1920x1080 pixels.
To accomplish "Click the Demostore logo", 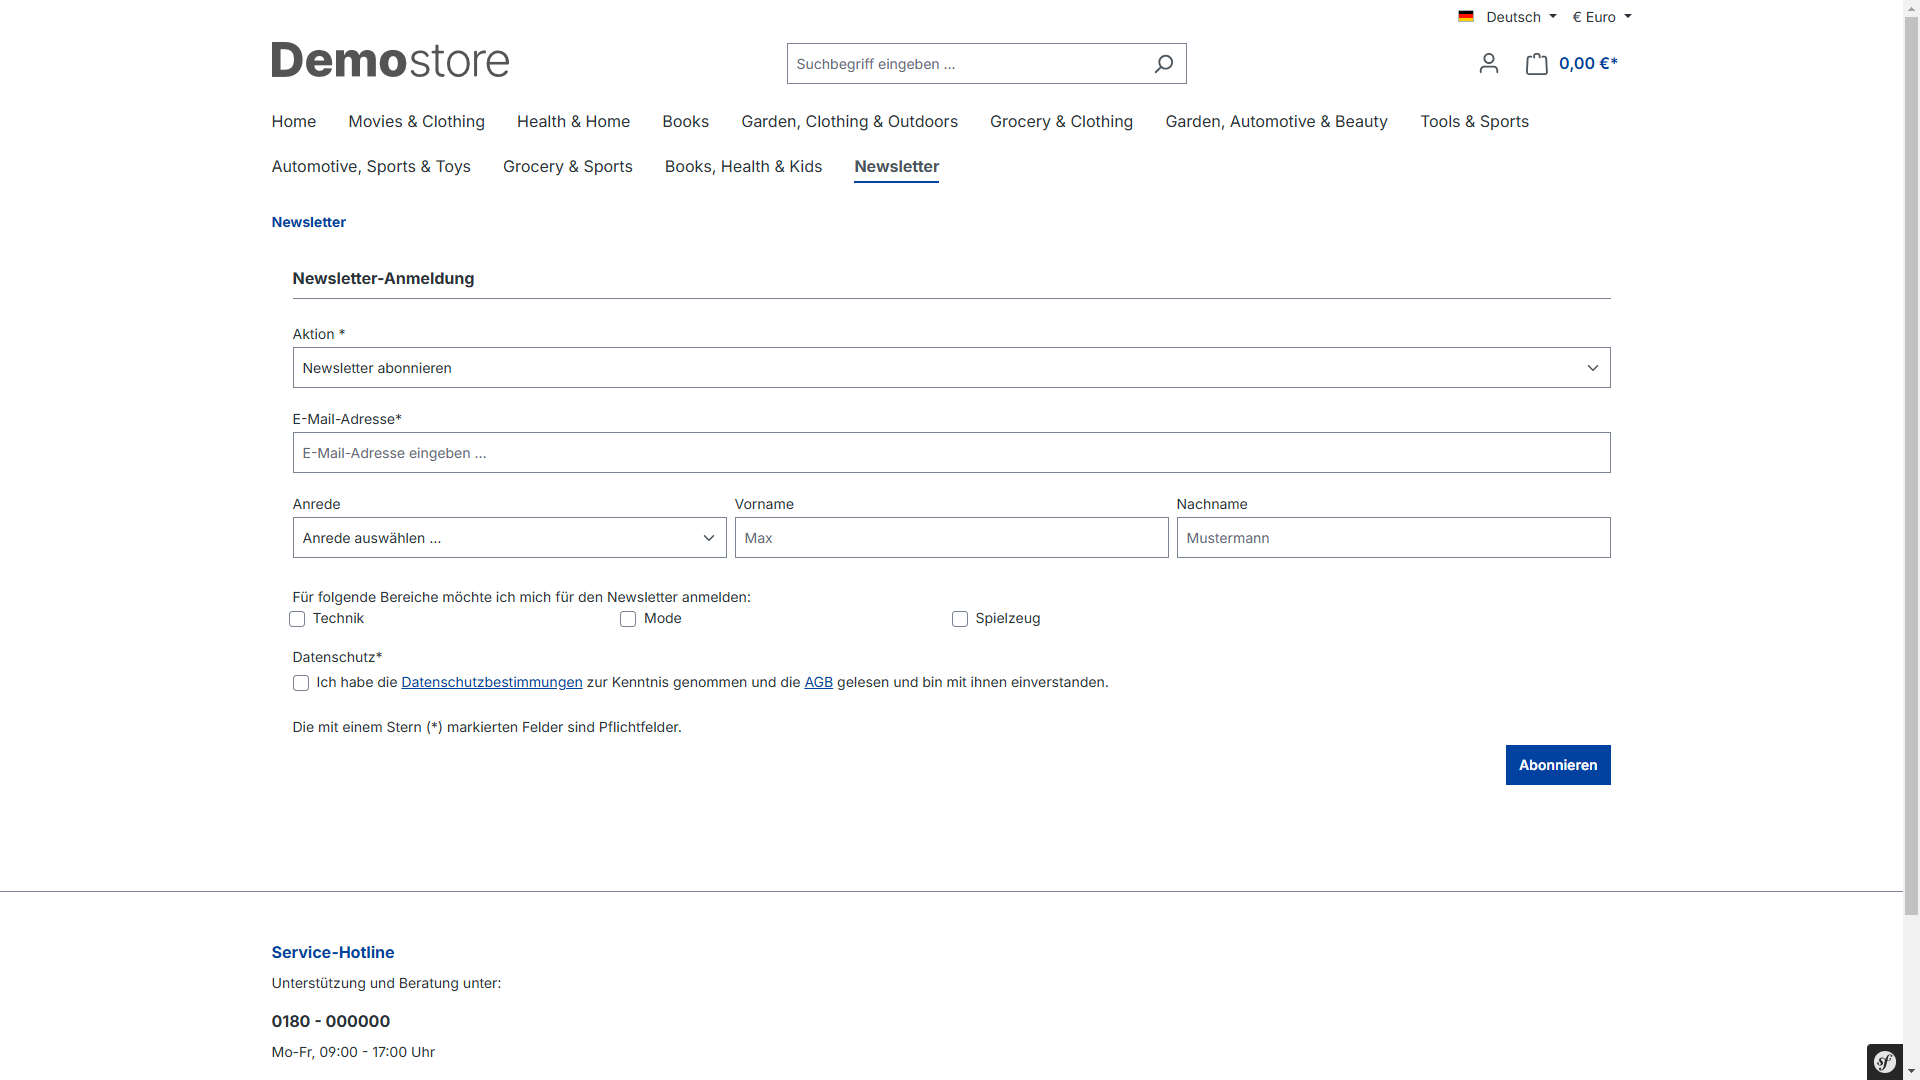I will click(x=390, y=60).
